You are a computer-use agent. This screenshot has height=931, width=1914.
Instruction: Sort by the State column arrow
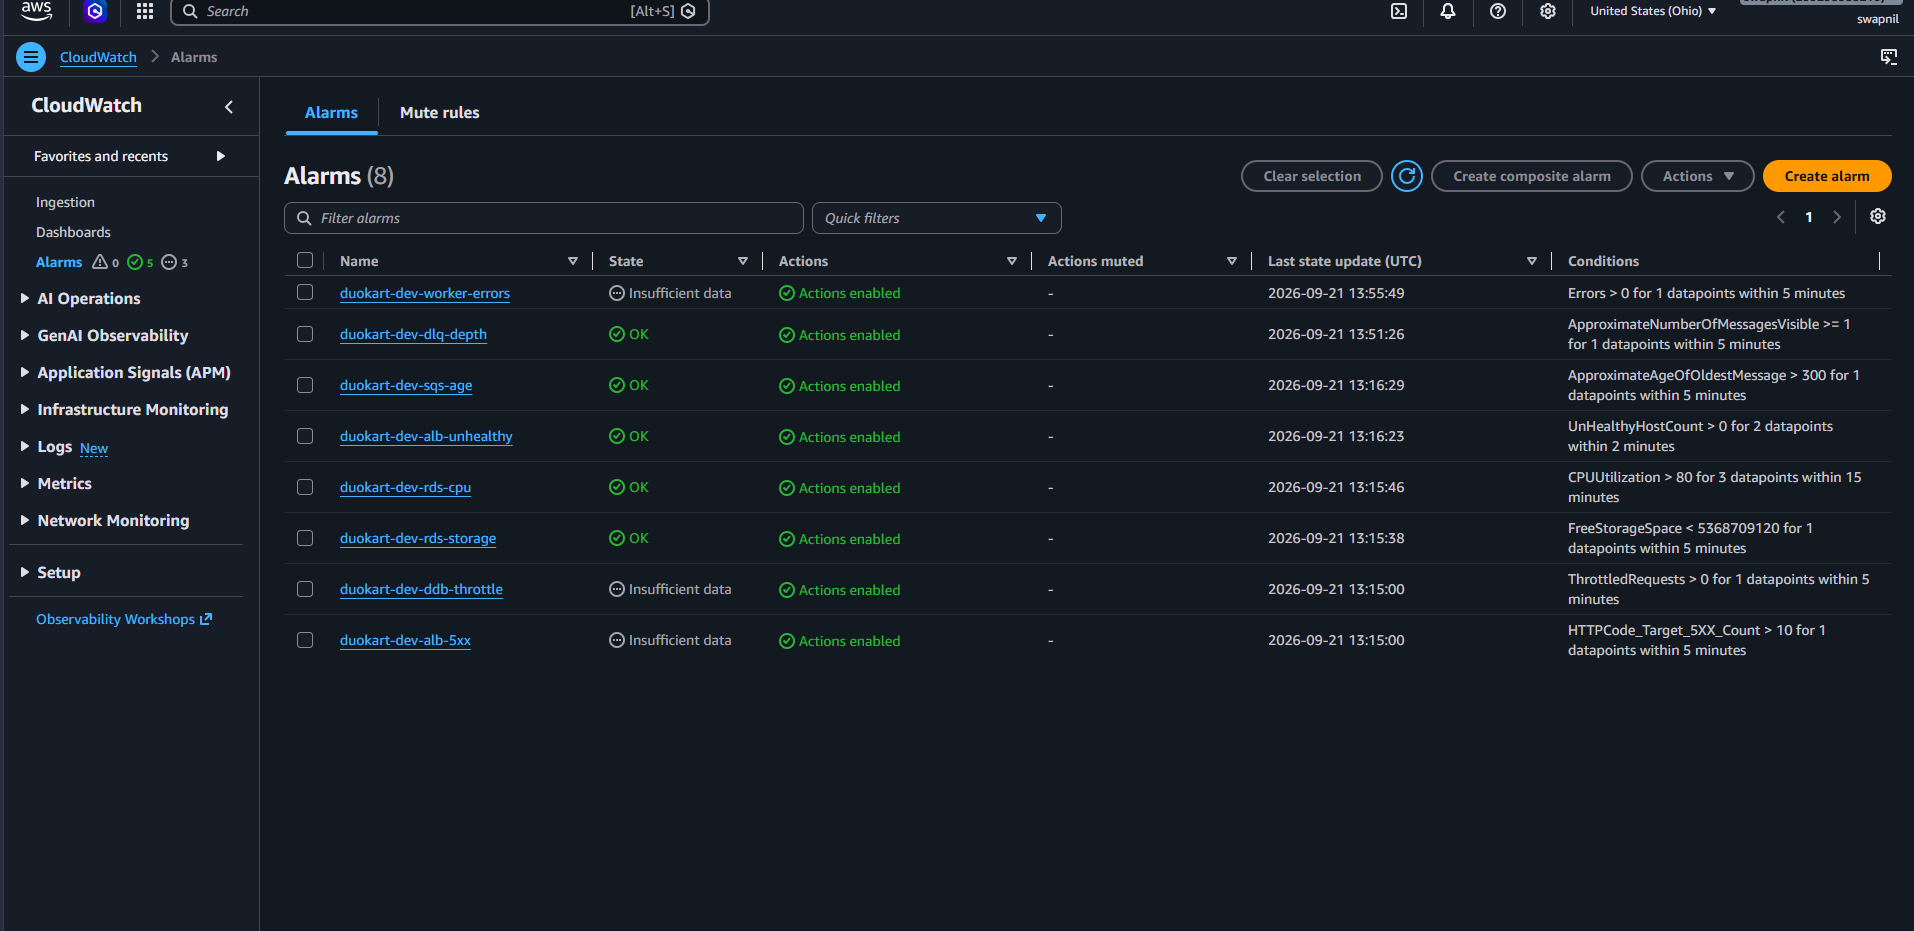pos(743,261)
